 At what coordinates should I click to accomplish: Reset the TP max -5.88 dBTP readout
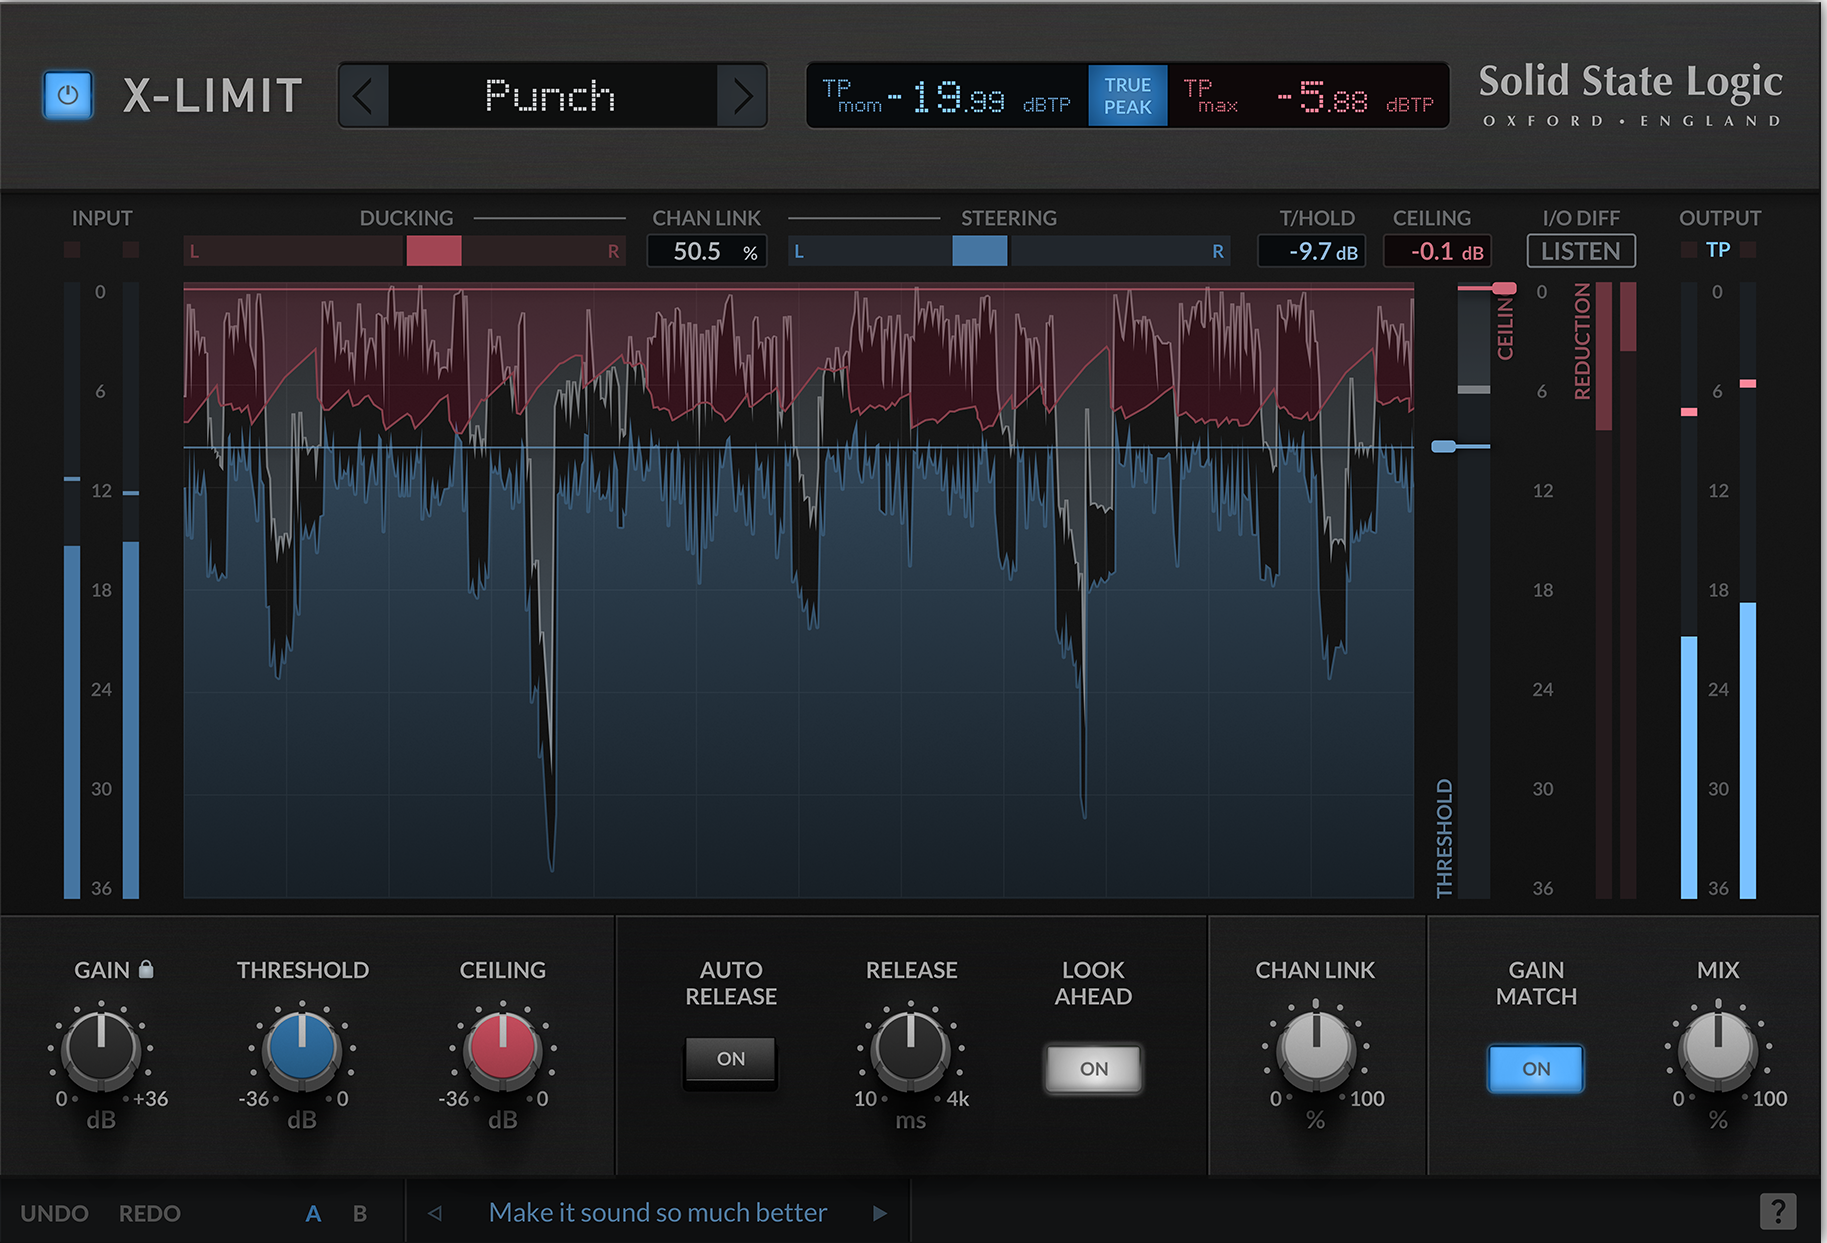(1308, 96)
